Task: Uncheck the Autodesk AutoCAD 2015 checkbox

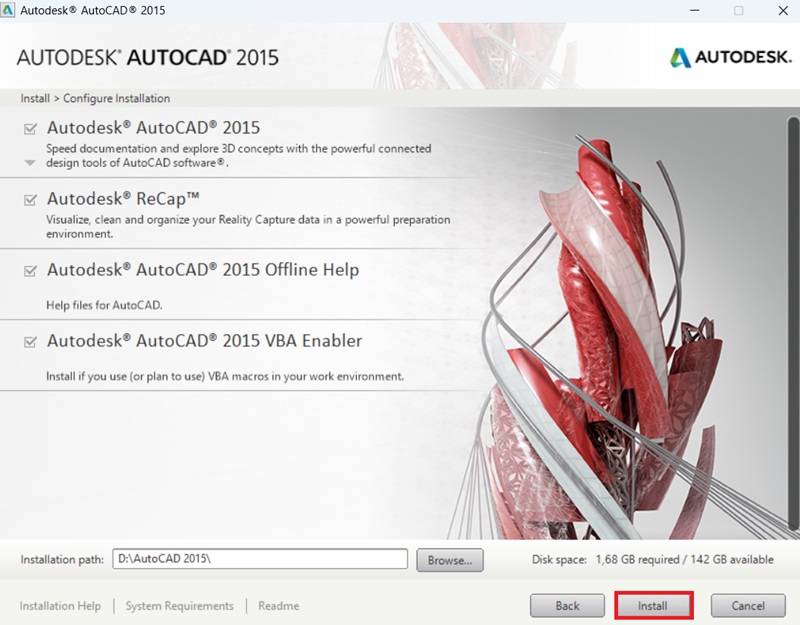Action: (x=30, y=129)
